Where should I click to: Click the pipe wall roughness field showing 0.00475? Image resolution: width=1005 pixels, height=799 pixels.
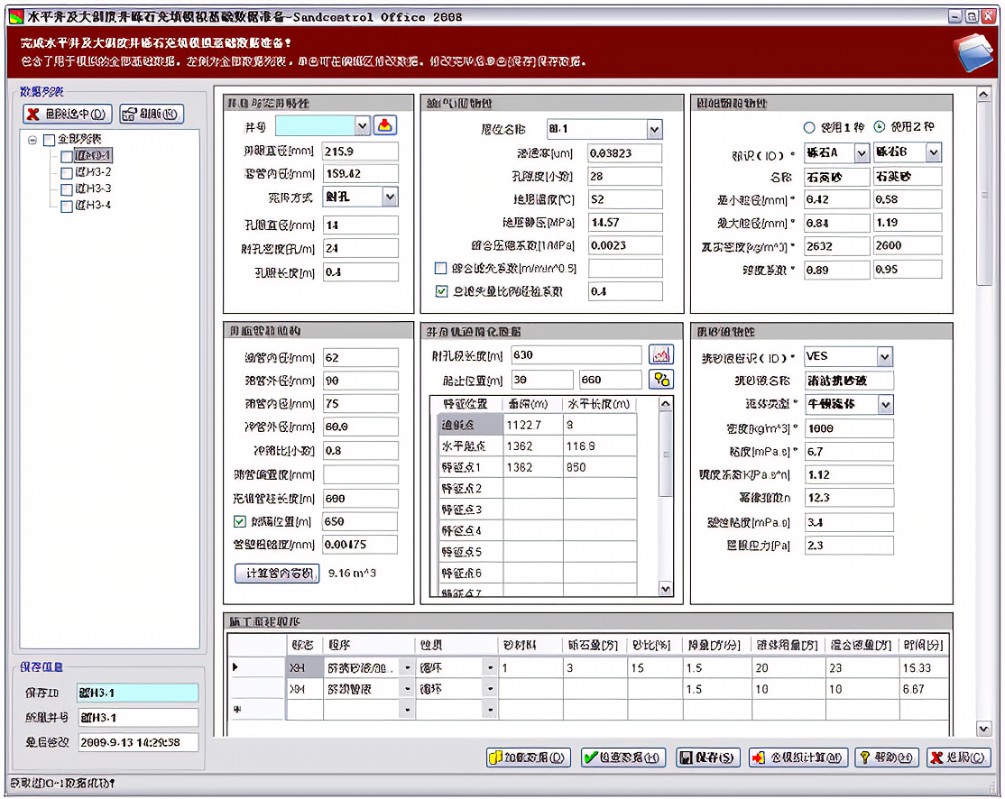[360, 545]
